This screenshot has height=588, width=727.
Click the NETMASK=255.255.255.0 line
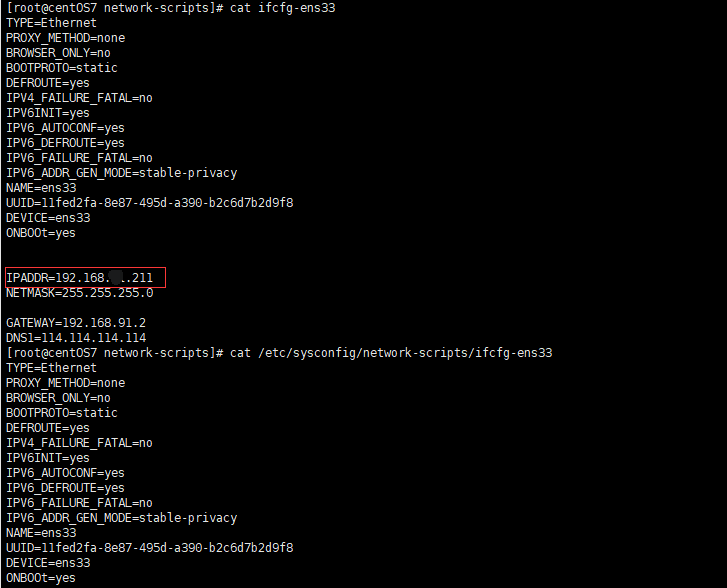(x=79, y=293)
